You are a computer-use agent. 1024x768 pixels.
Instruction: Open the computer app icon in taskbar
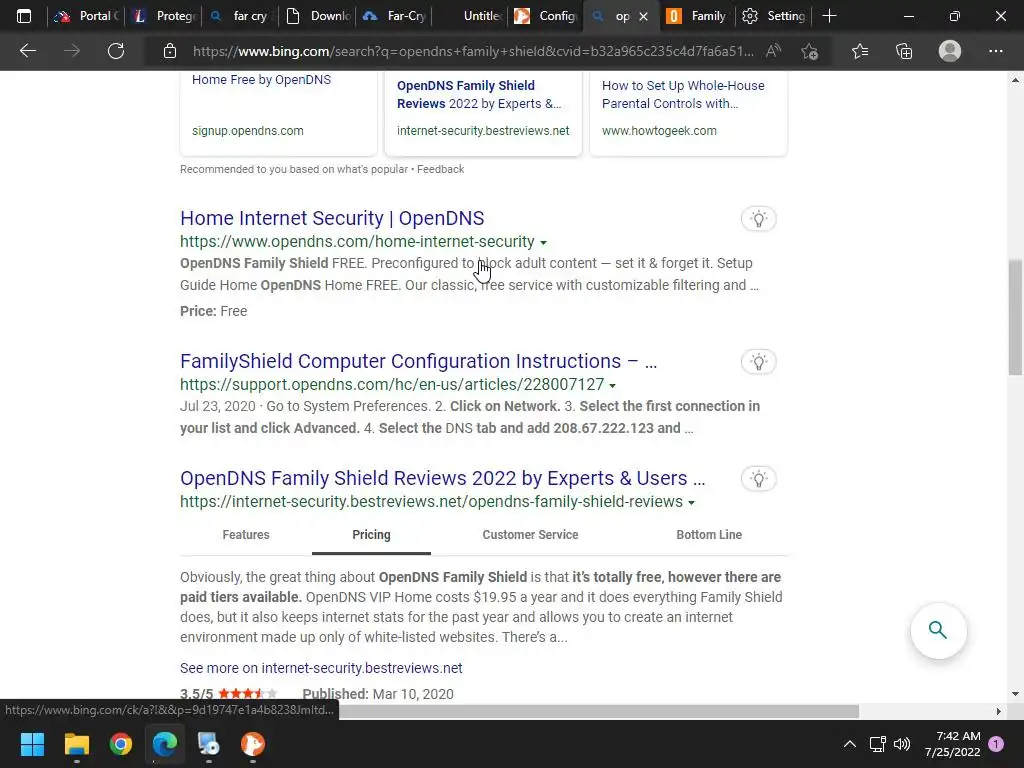point(209,744)
